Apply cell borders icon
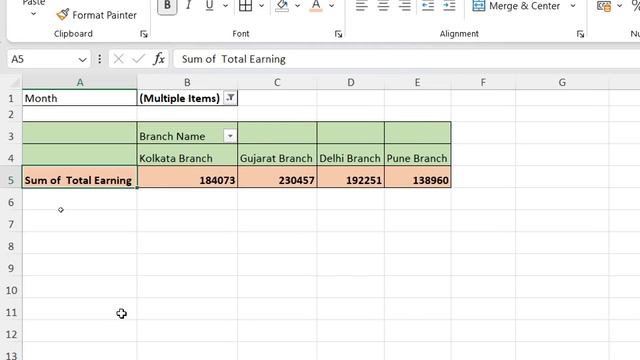 [245, 6]
